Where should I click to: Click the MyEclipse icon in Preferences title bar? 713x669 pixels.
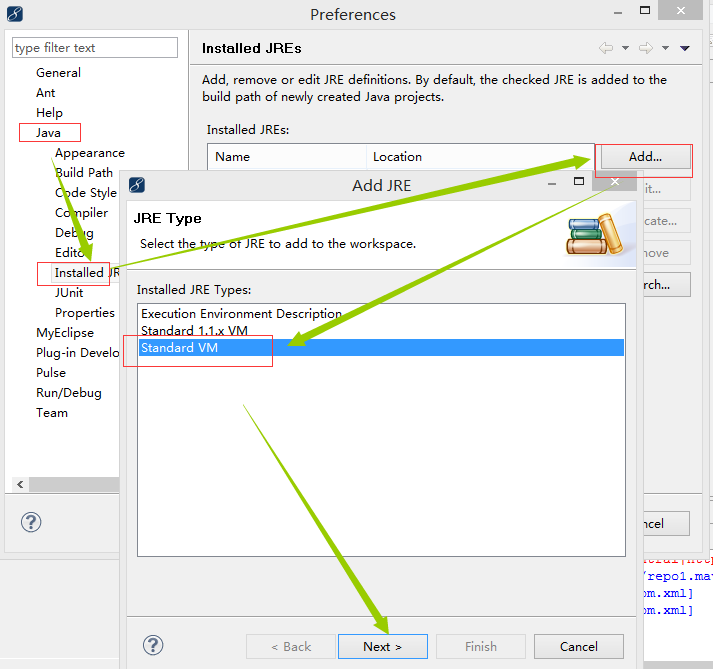click(15, 14)
